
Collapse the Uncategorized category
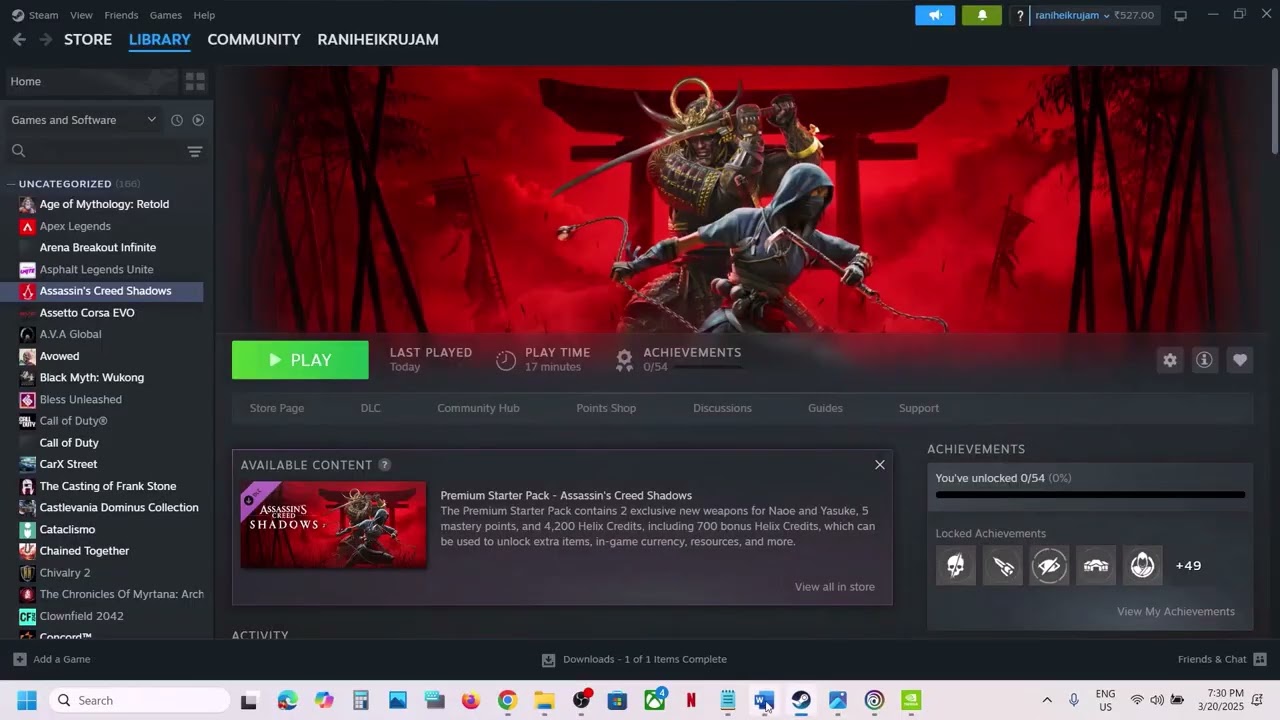[x=11, y=184]
